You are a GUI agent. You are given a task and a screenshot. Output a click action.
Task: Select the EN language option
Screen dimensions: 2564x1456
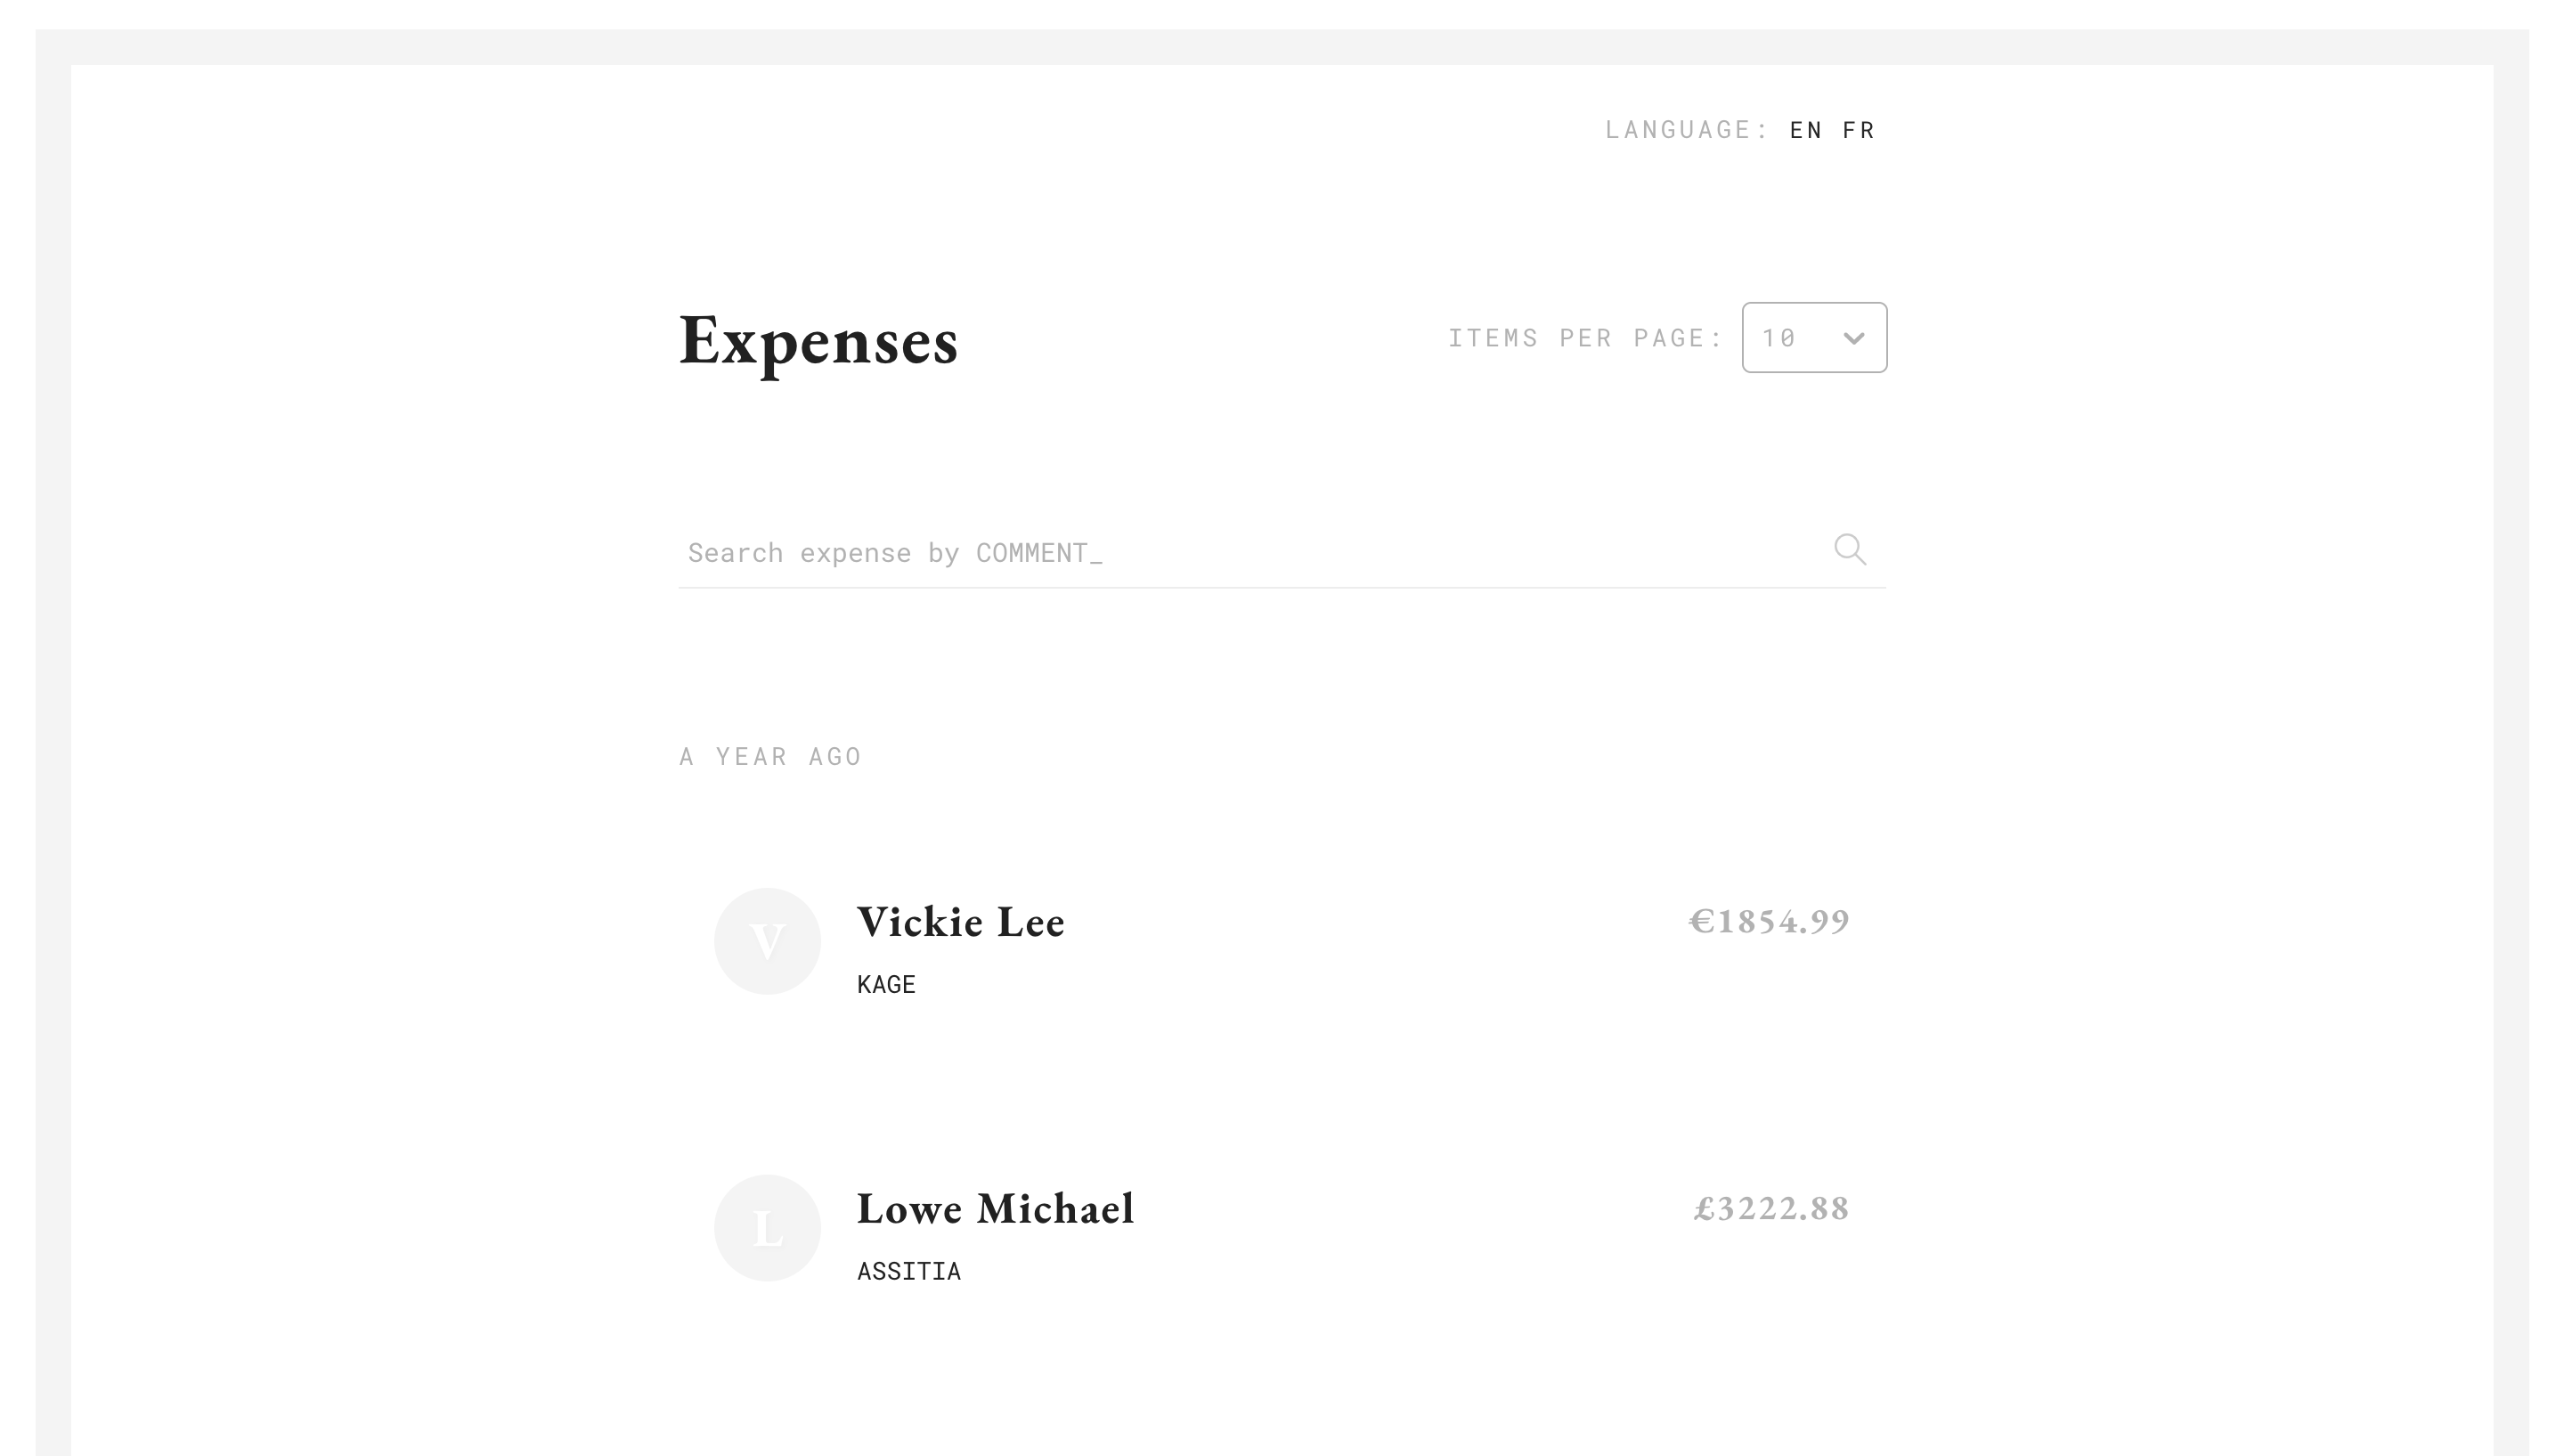coord(1805,129)
